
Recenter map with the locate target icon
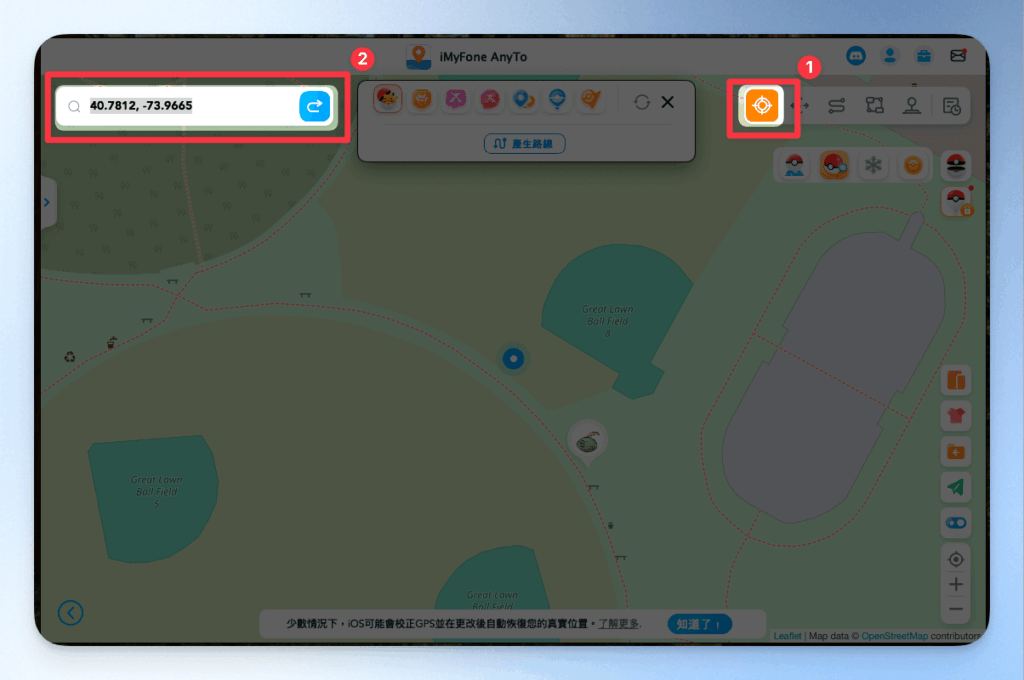[x=956, y=559]
